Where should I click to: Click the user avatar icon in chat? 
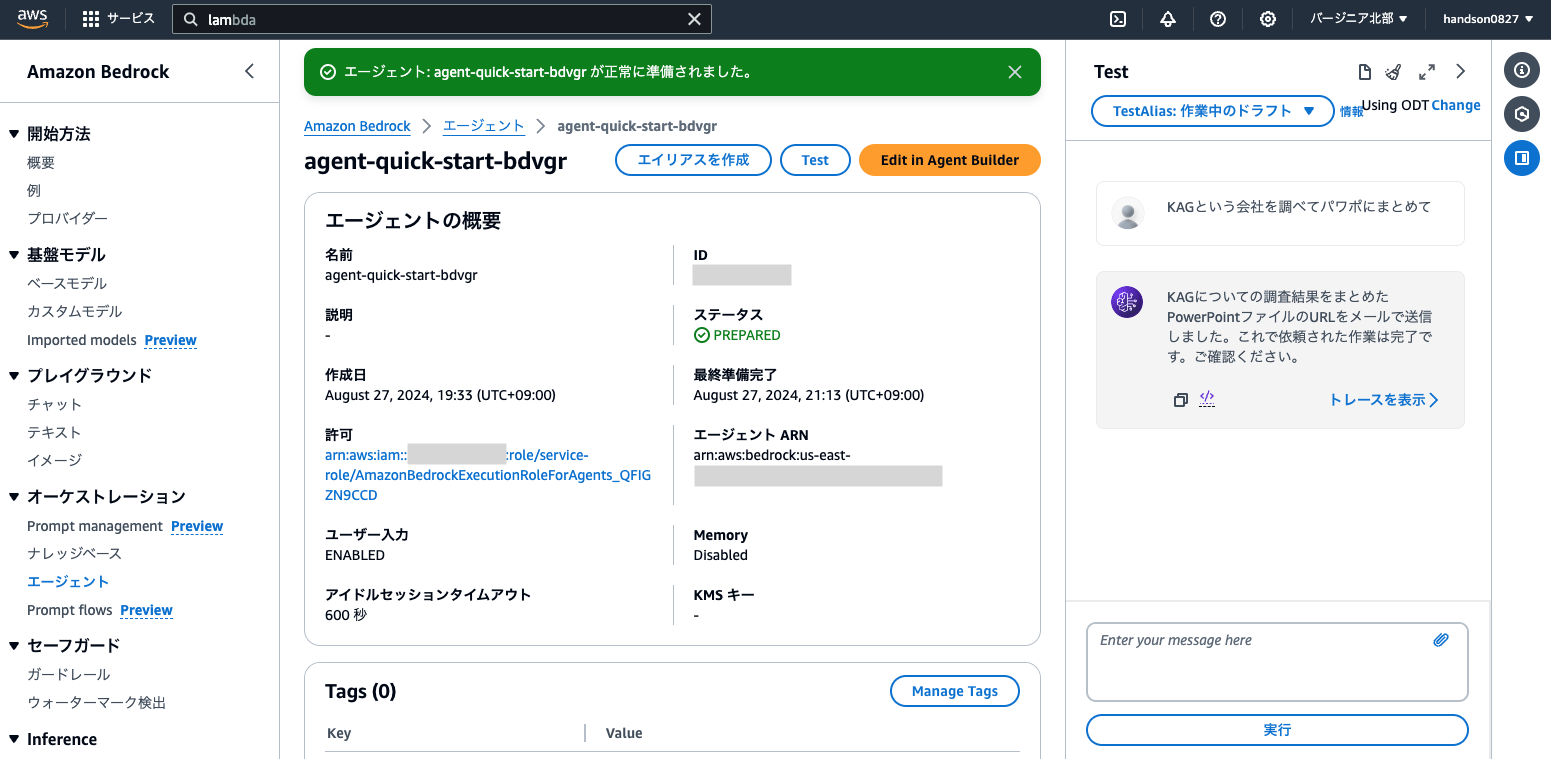1127,213
